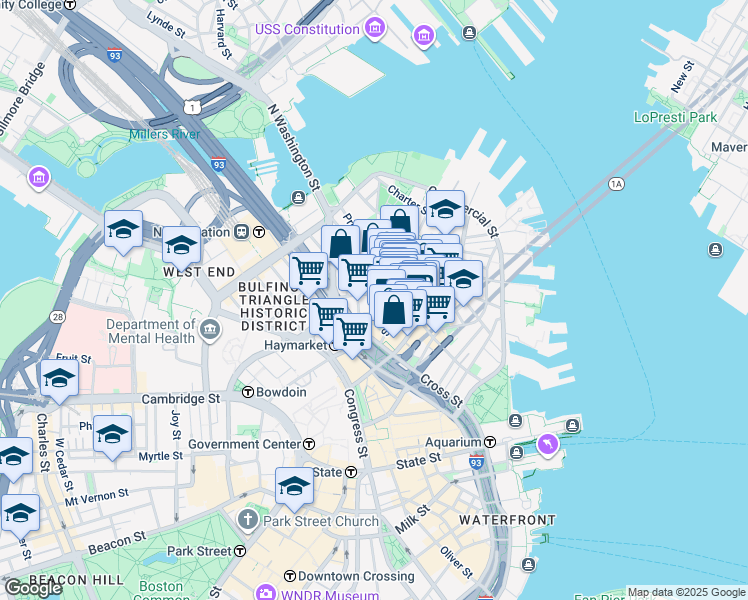
Task: Select the Oliver St street label
Action: [x=457, y=562]
